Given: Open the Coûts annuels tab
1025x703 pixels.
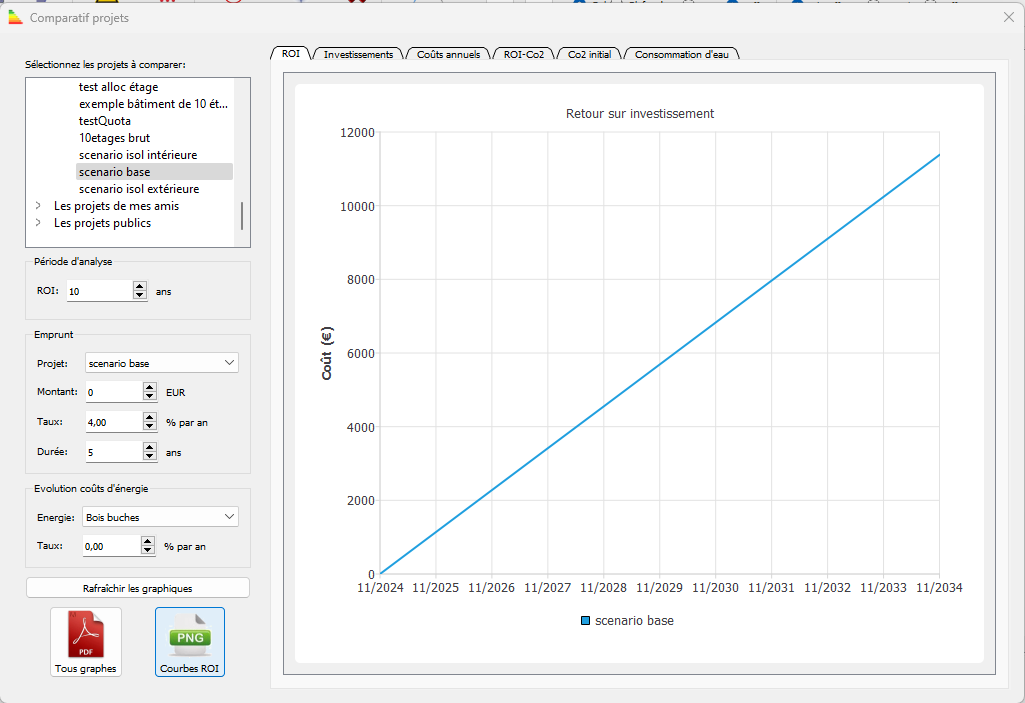Looking at the screenshot, I should [448, 55].
